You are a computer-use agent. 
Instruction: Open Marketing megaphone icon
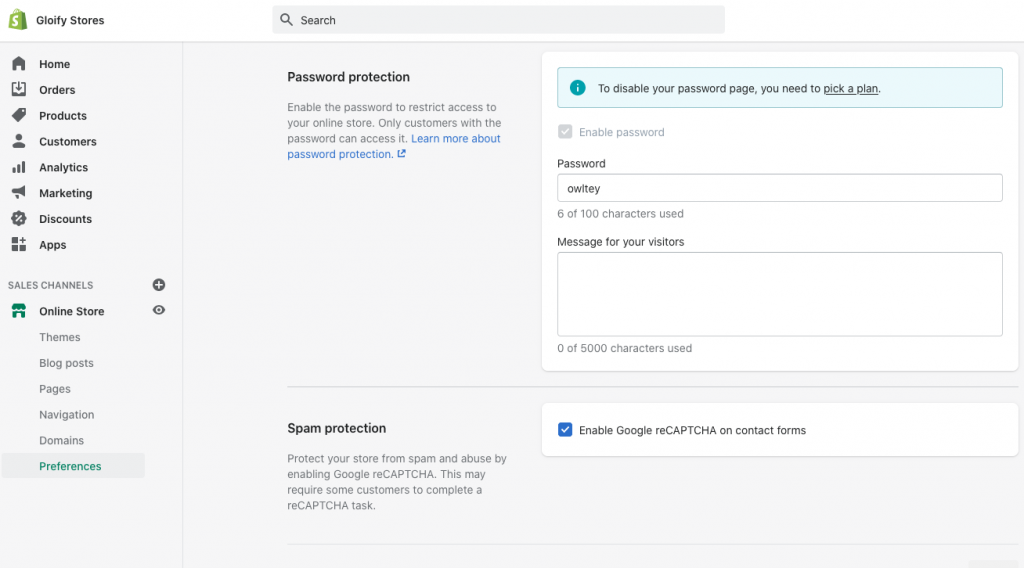pyautogui.click(x=19, y=193)
